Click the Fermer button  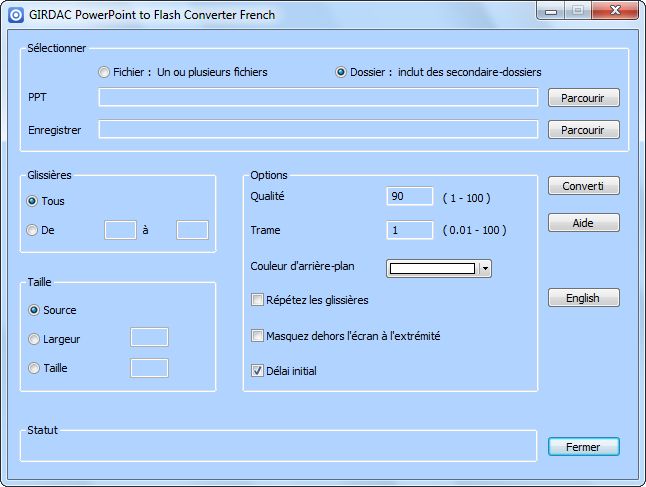tap(583, 447)
